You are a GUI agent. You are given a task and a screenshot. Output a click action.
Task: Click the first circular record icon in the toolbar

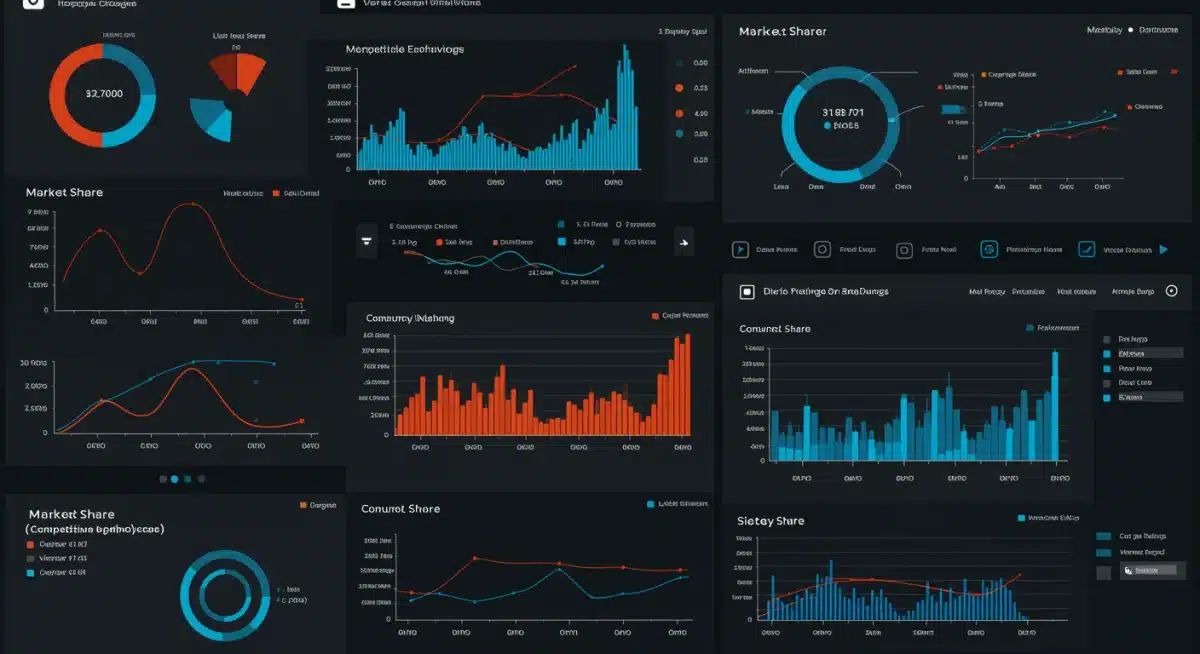(x=822, y=249)
